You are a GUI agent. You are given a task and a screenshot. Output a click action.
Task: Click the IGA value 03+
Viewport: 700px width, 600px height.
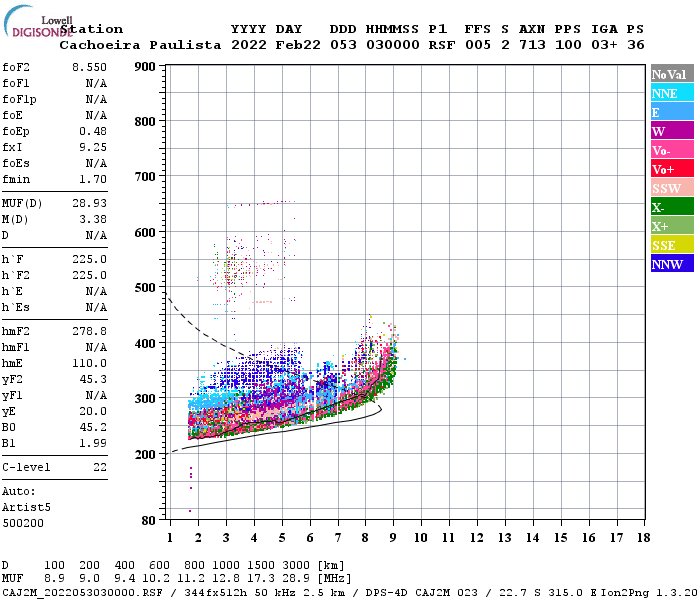click(x=604, y=45)
